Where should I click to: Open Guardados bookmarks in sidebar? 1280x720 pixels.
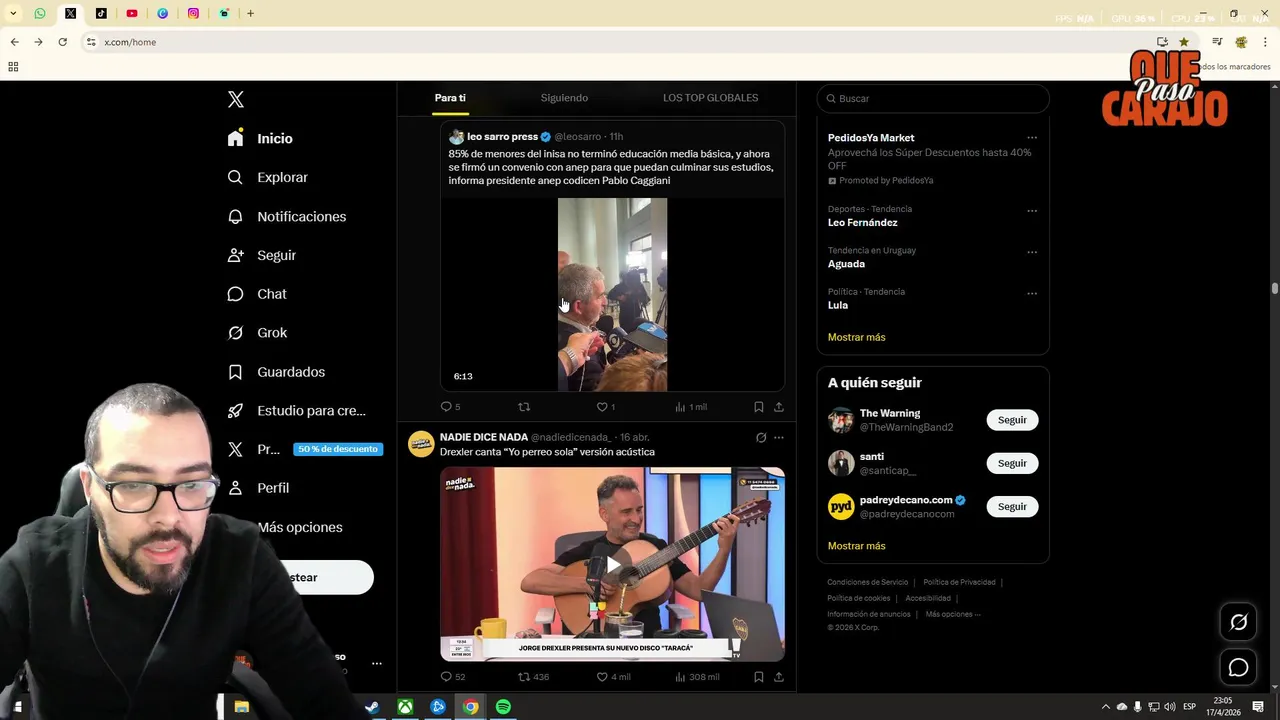(276, 372)
